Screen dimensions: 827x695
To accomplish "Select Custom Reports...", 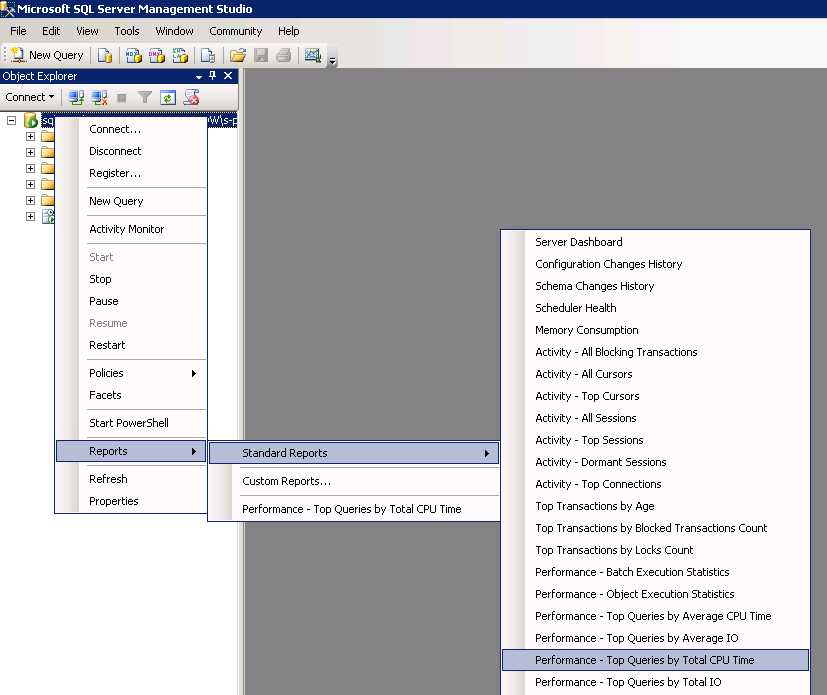I will (x=354, y=481).
